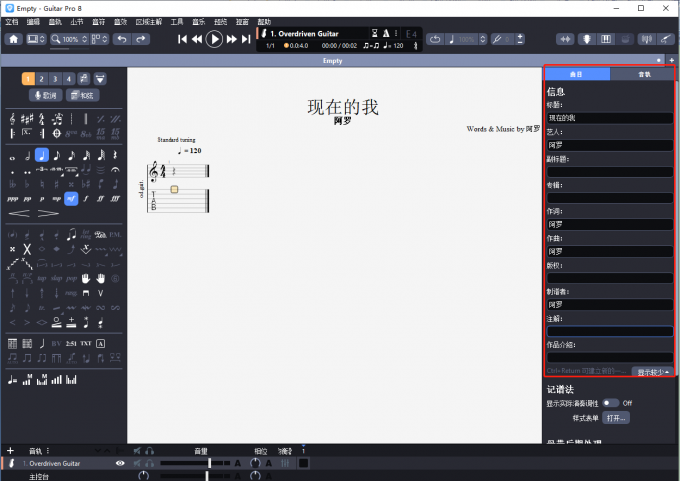Screen dimensions: 680x481
Task: Insert a crescendo hairpin
Action: tap(19, 213)
